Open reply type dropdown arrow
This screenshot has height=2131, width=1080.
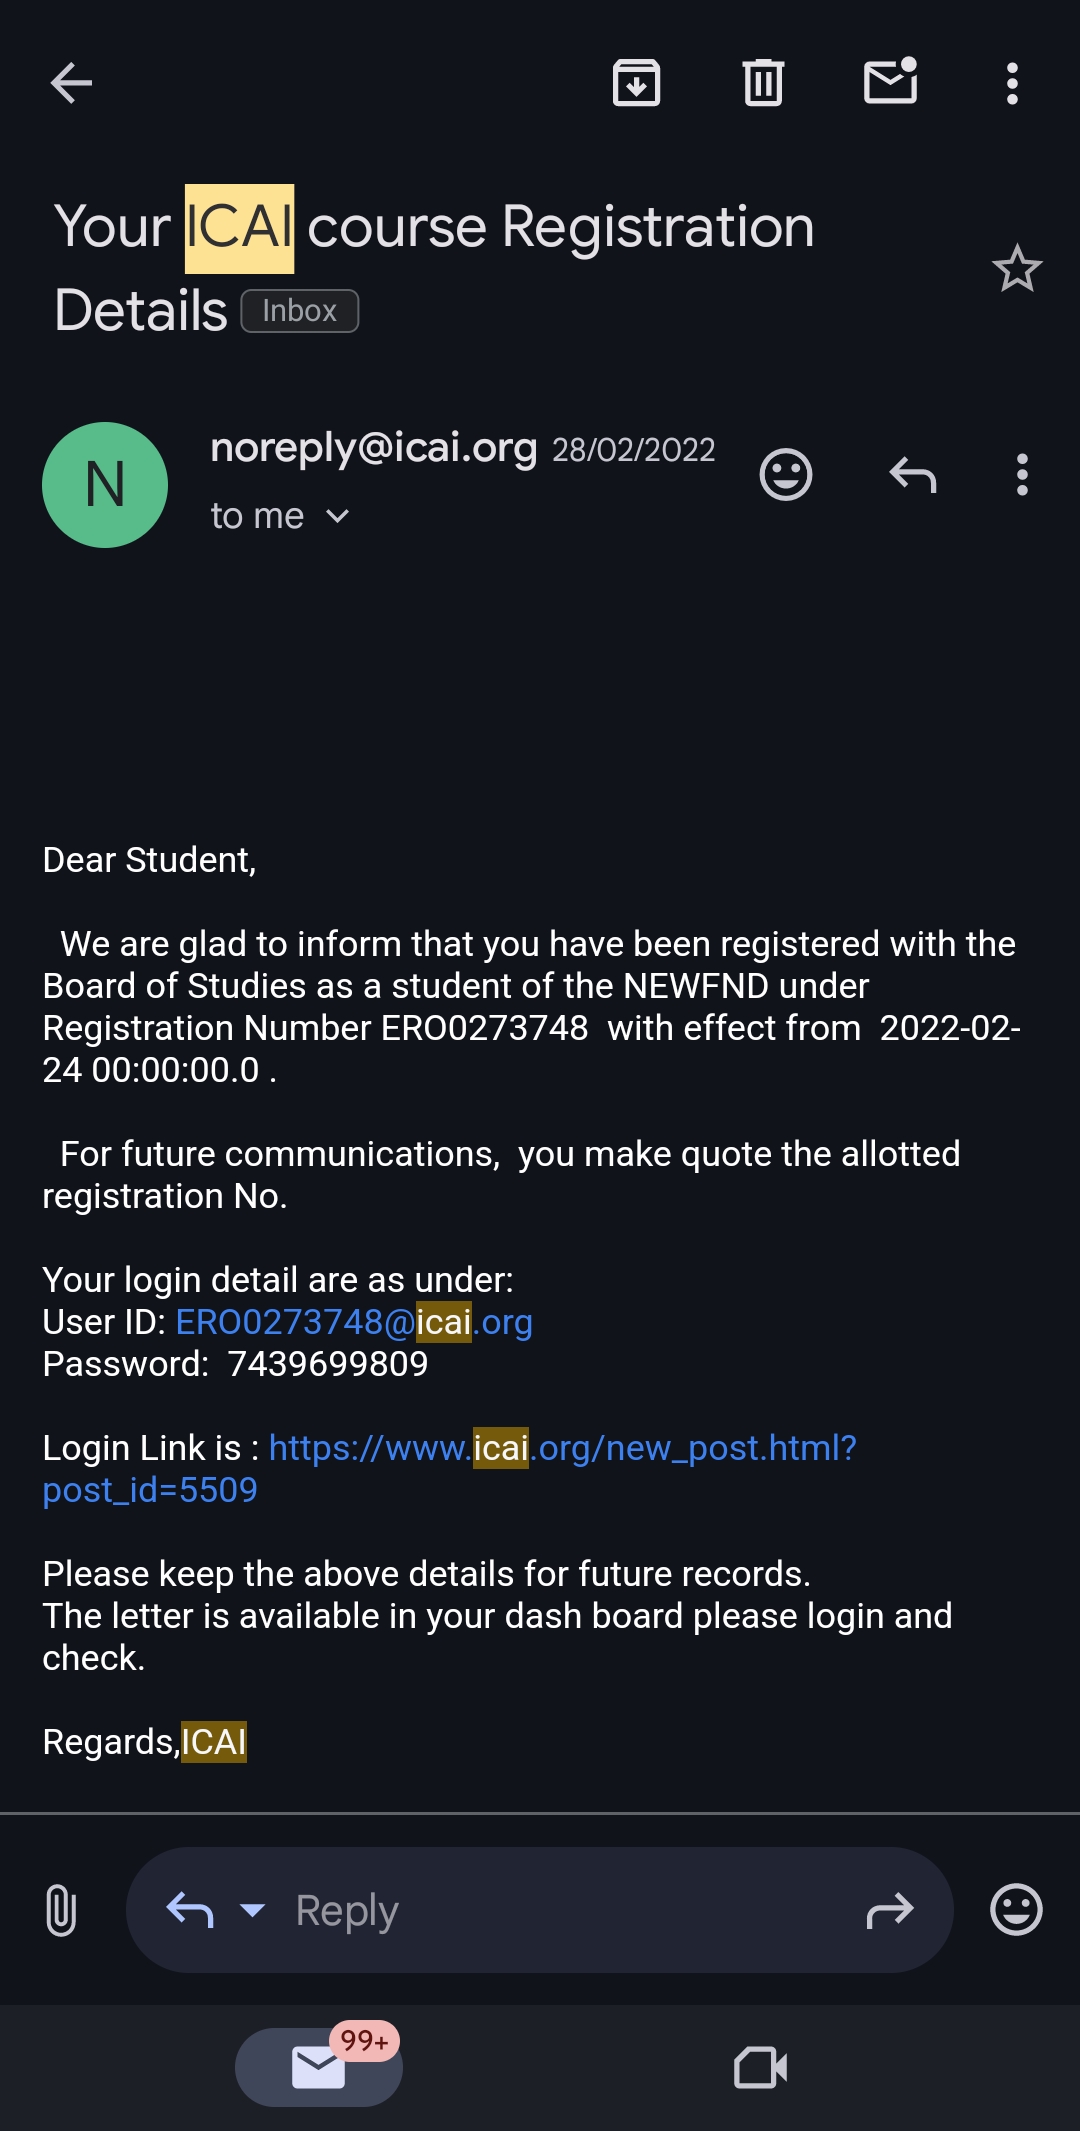click(x=253, y=1910)
